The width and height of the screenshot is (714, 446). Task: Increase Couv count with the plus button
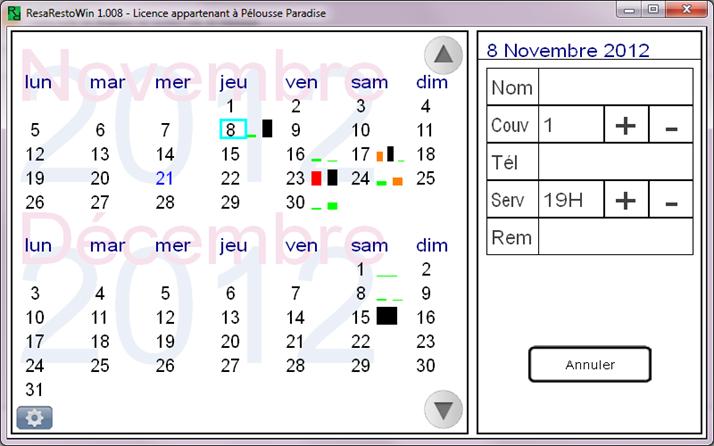tap(626, 125)
